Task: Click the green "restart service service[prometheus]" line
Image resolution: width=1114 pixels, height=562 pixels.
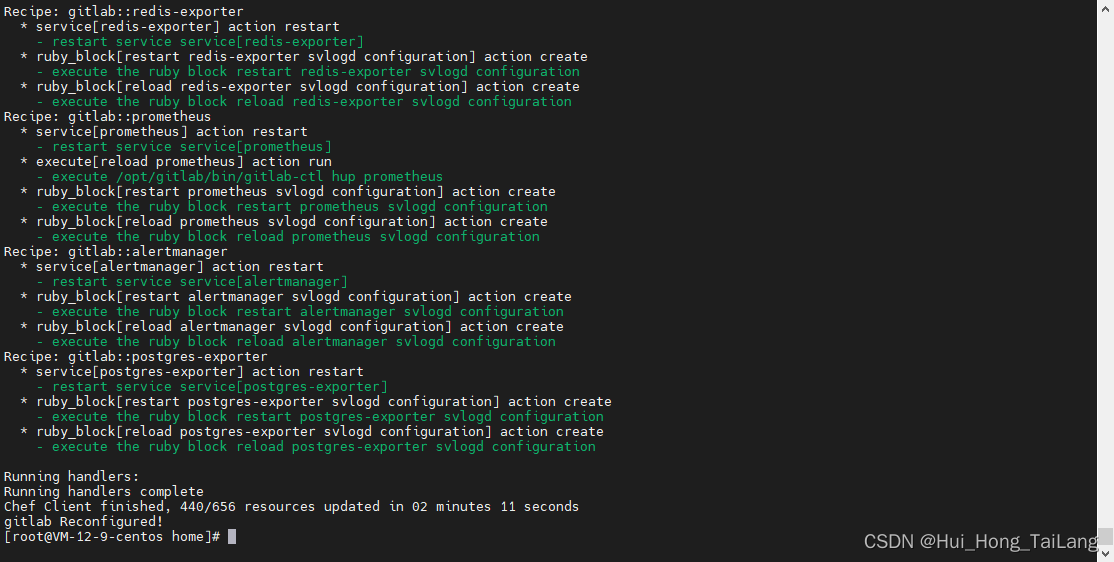Action: (x=191, y=147)
